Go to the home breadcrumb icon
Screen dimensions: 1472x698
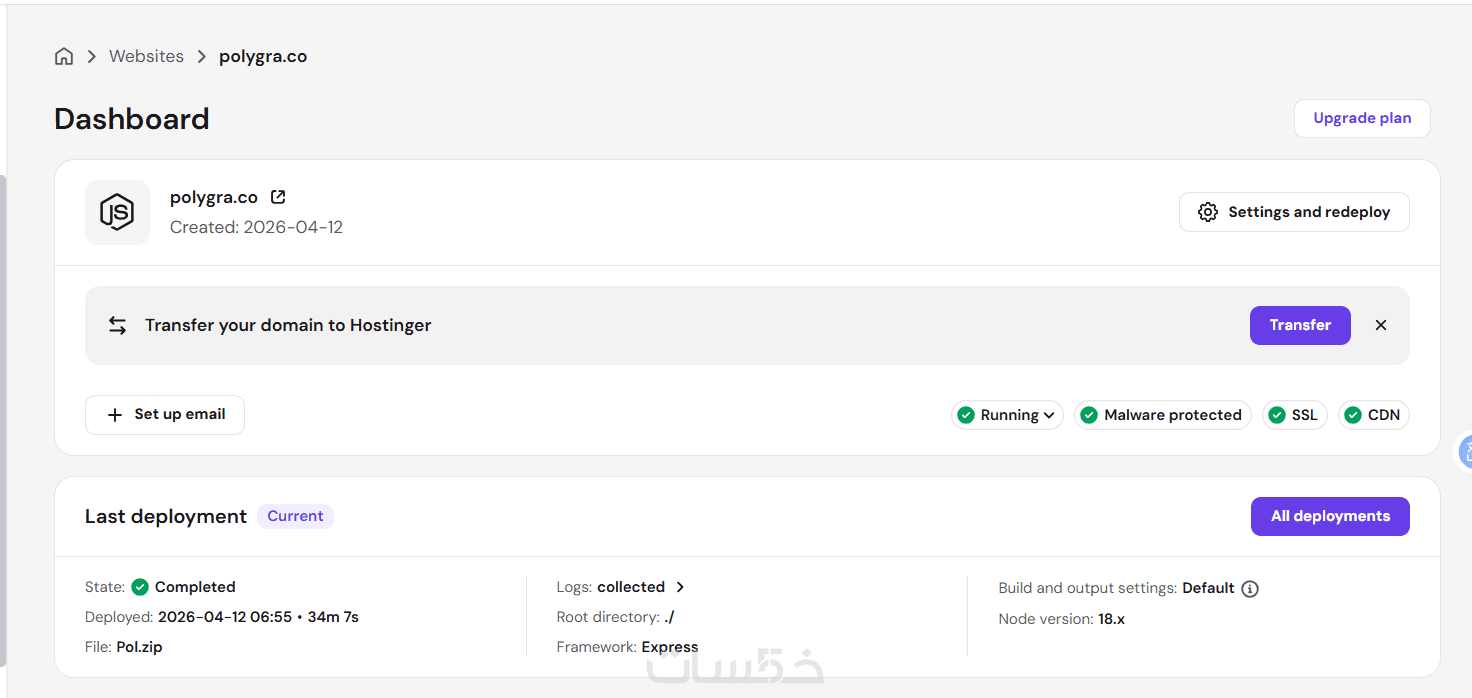click(x=64, y=57)
